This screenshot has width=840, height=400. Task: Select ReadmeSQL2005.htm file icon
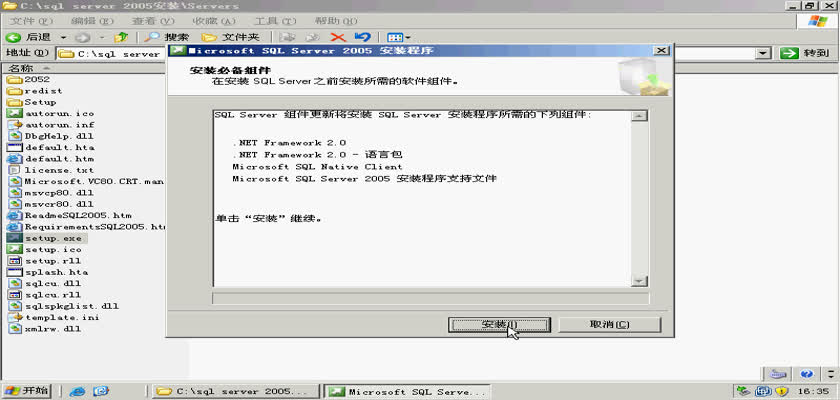(x=15, y=215)
